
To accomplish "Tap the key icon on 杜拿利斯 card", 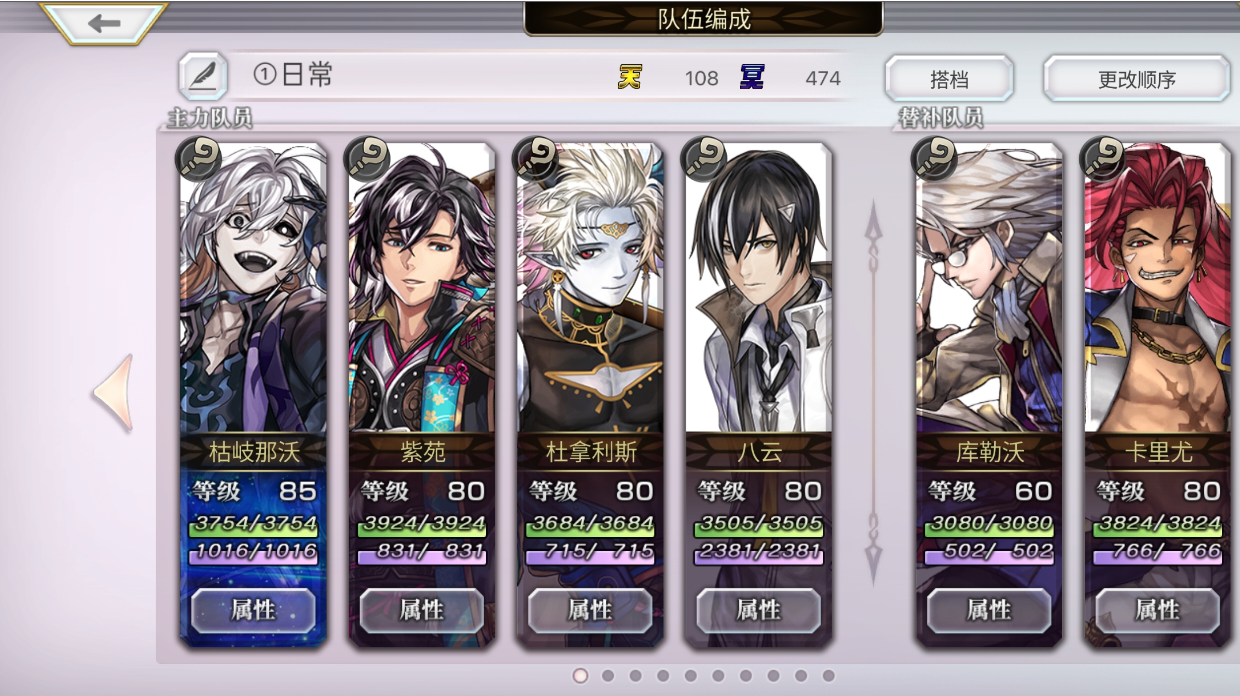I will point(536,157).
